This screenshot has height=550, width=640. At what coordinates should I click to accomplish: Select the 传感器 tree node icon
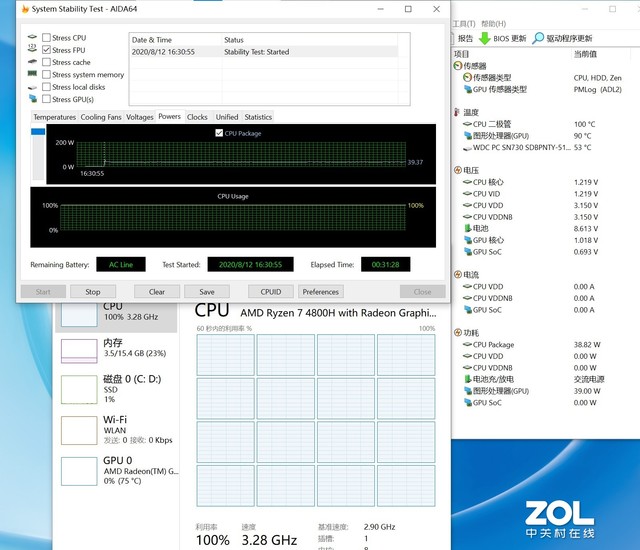tap(458, 65)
